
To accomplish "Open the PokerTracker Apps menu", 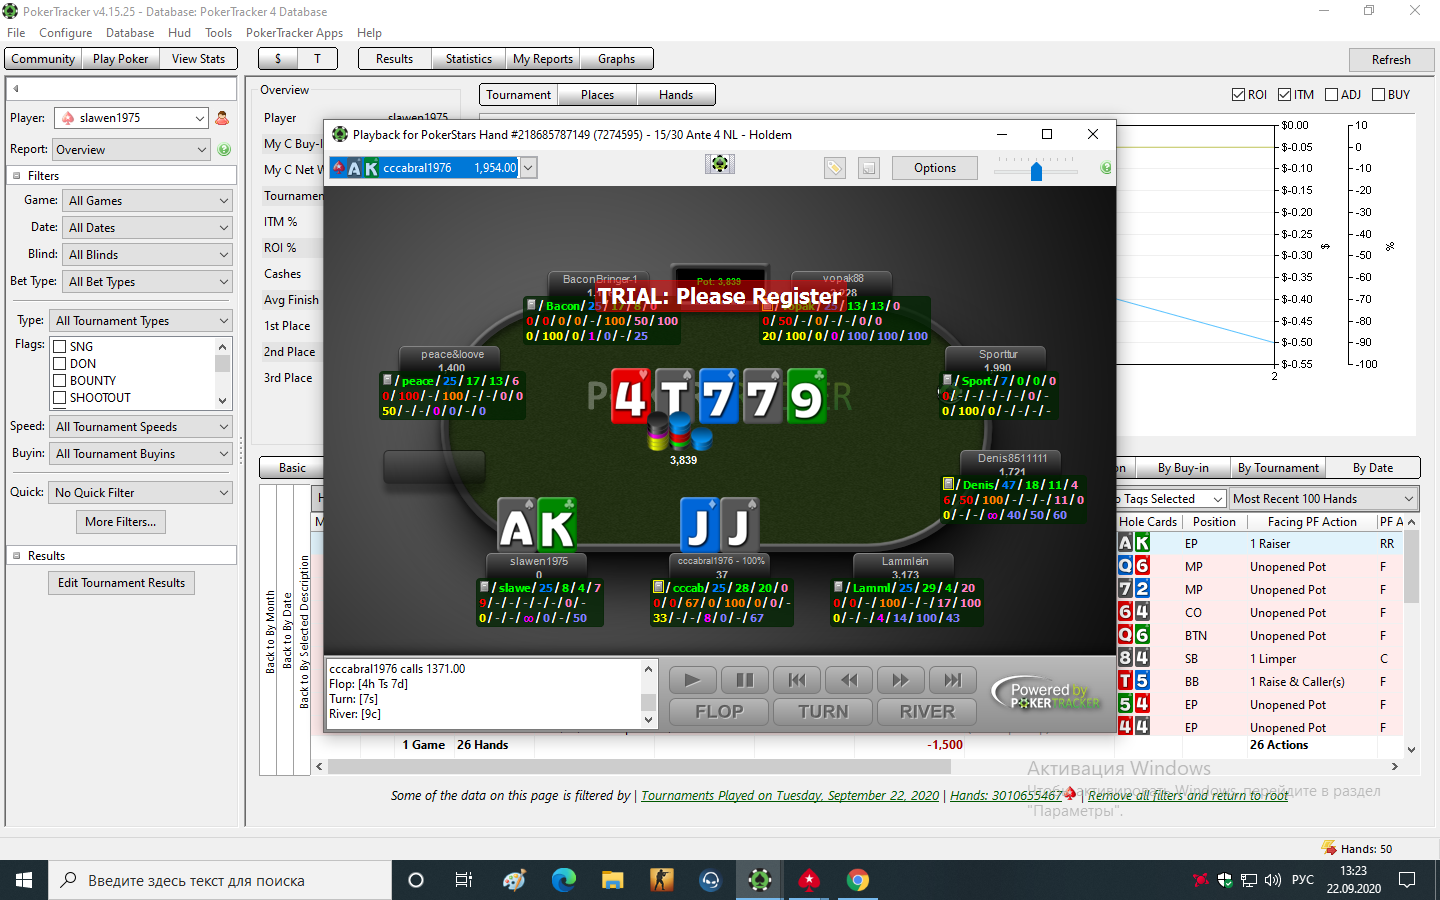I will pos(294,33).
